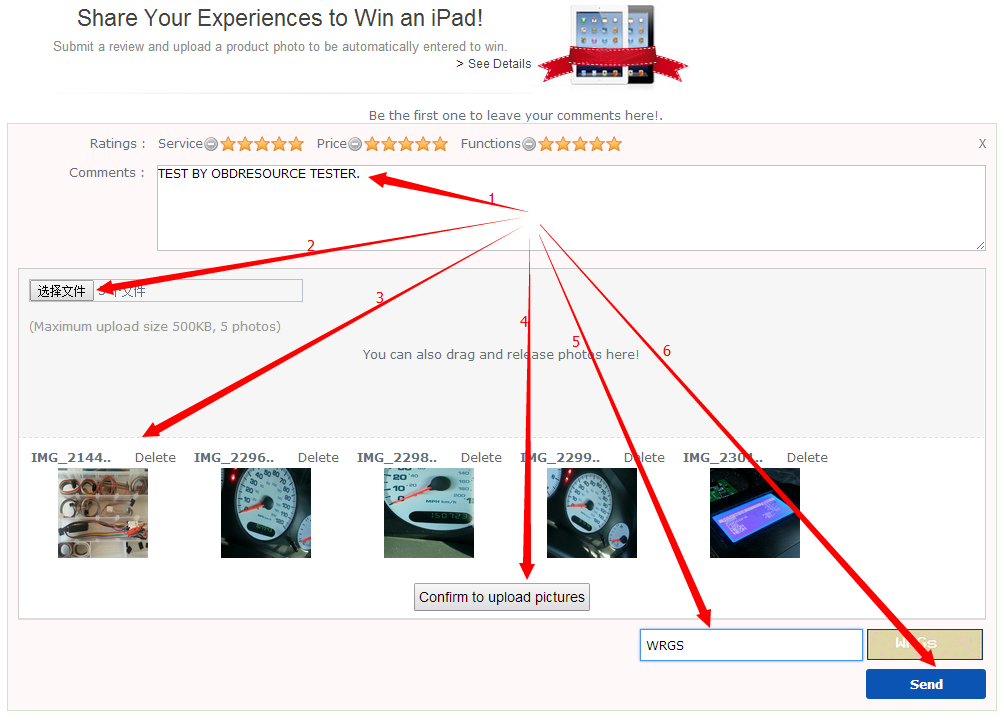Click the iPad prize promotional image
Viewport: 1004px width, 724px height.
click(613, 45)
